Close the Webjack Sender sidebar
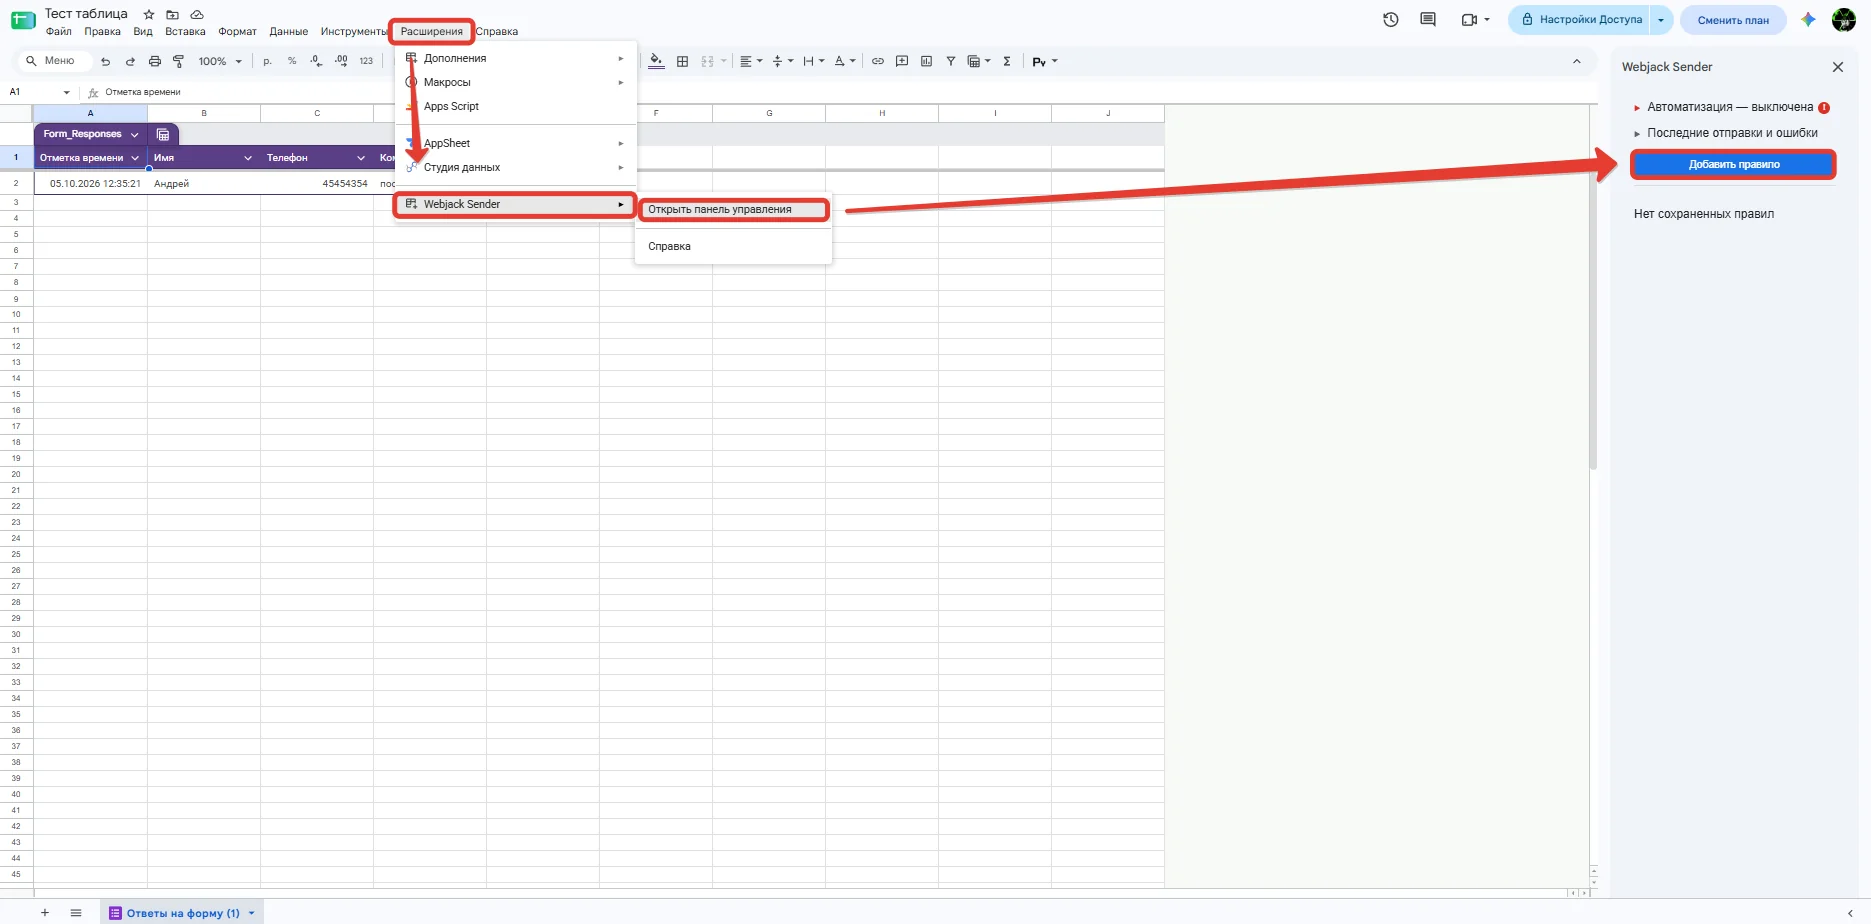 1837,67
